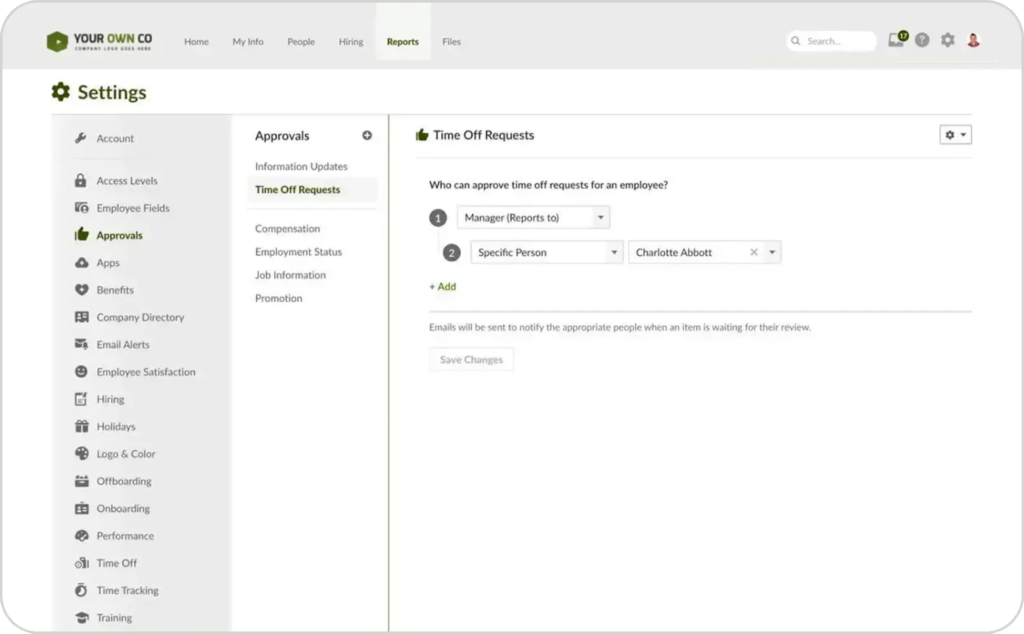Select Information Updates approval type
The height and width of the screenshot is (634, 1024).
[x=301, y=167]
